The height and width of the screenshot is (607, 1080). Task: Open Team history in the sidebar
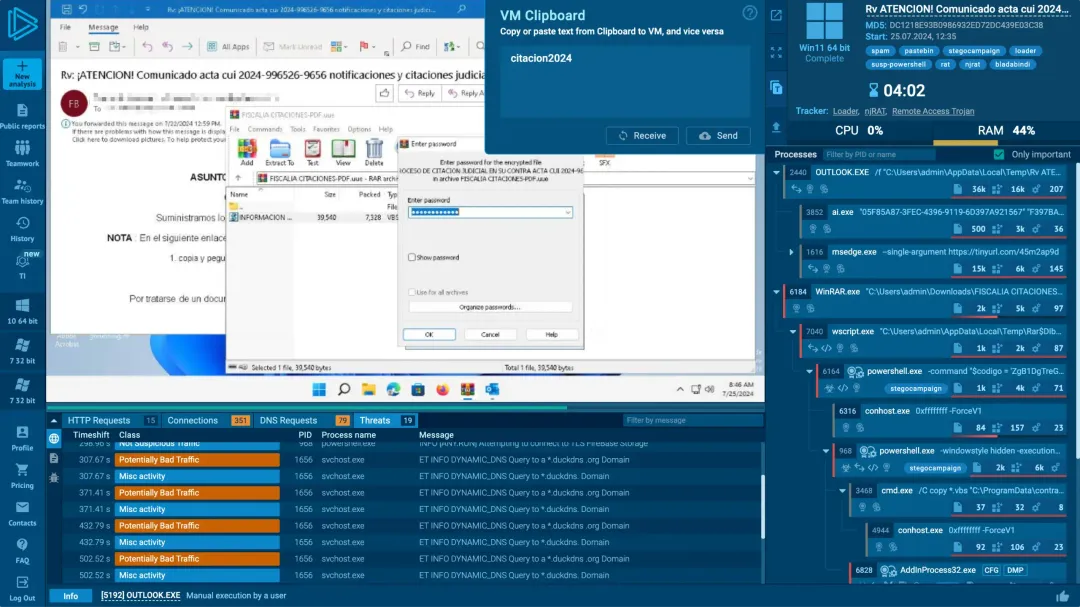click(22, 191)
